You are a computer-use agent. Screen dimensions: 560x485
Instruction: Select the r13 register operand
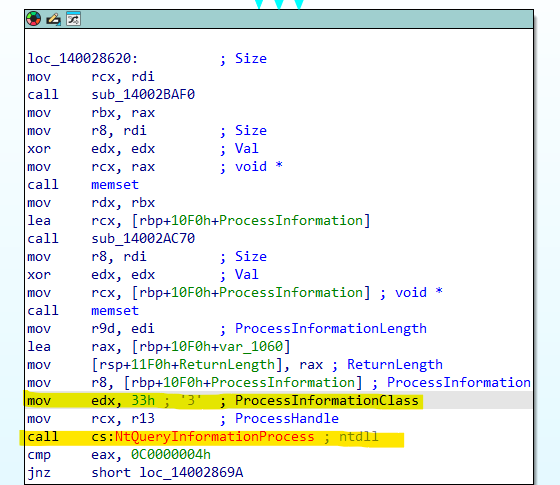143,419
